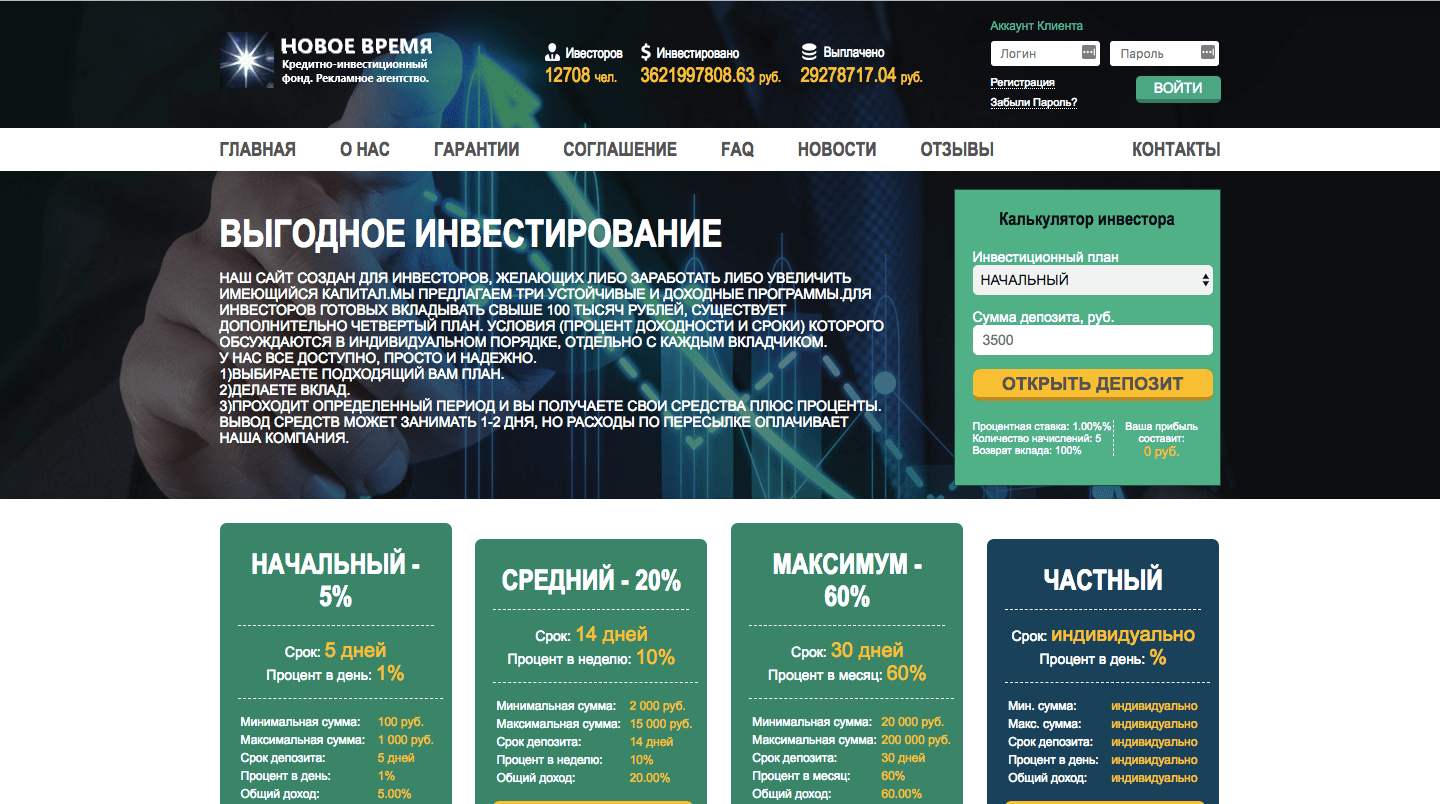The height and width of the screenshot is (804, 1440).
Task: Navigate to Отзывы page
Action: (956, 150)
